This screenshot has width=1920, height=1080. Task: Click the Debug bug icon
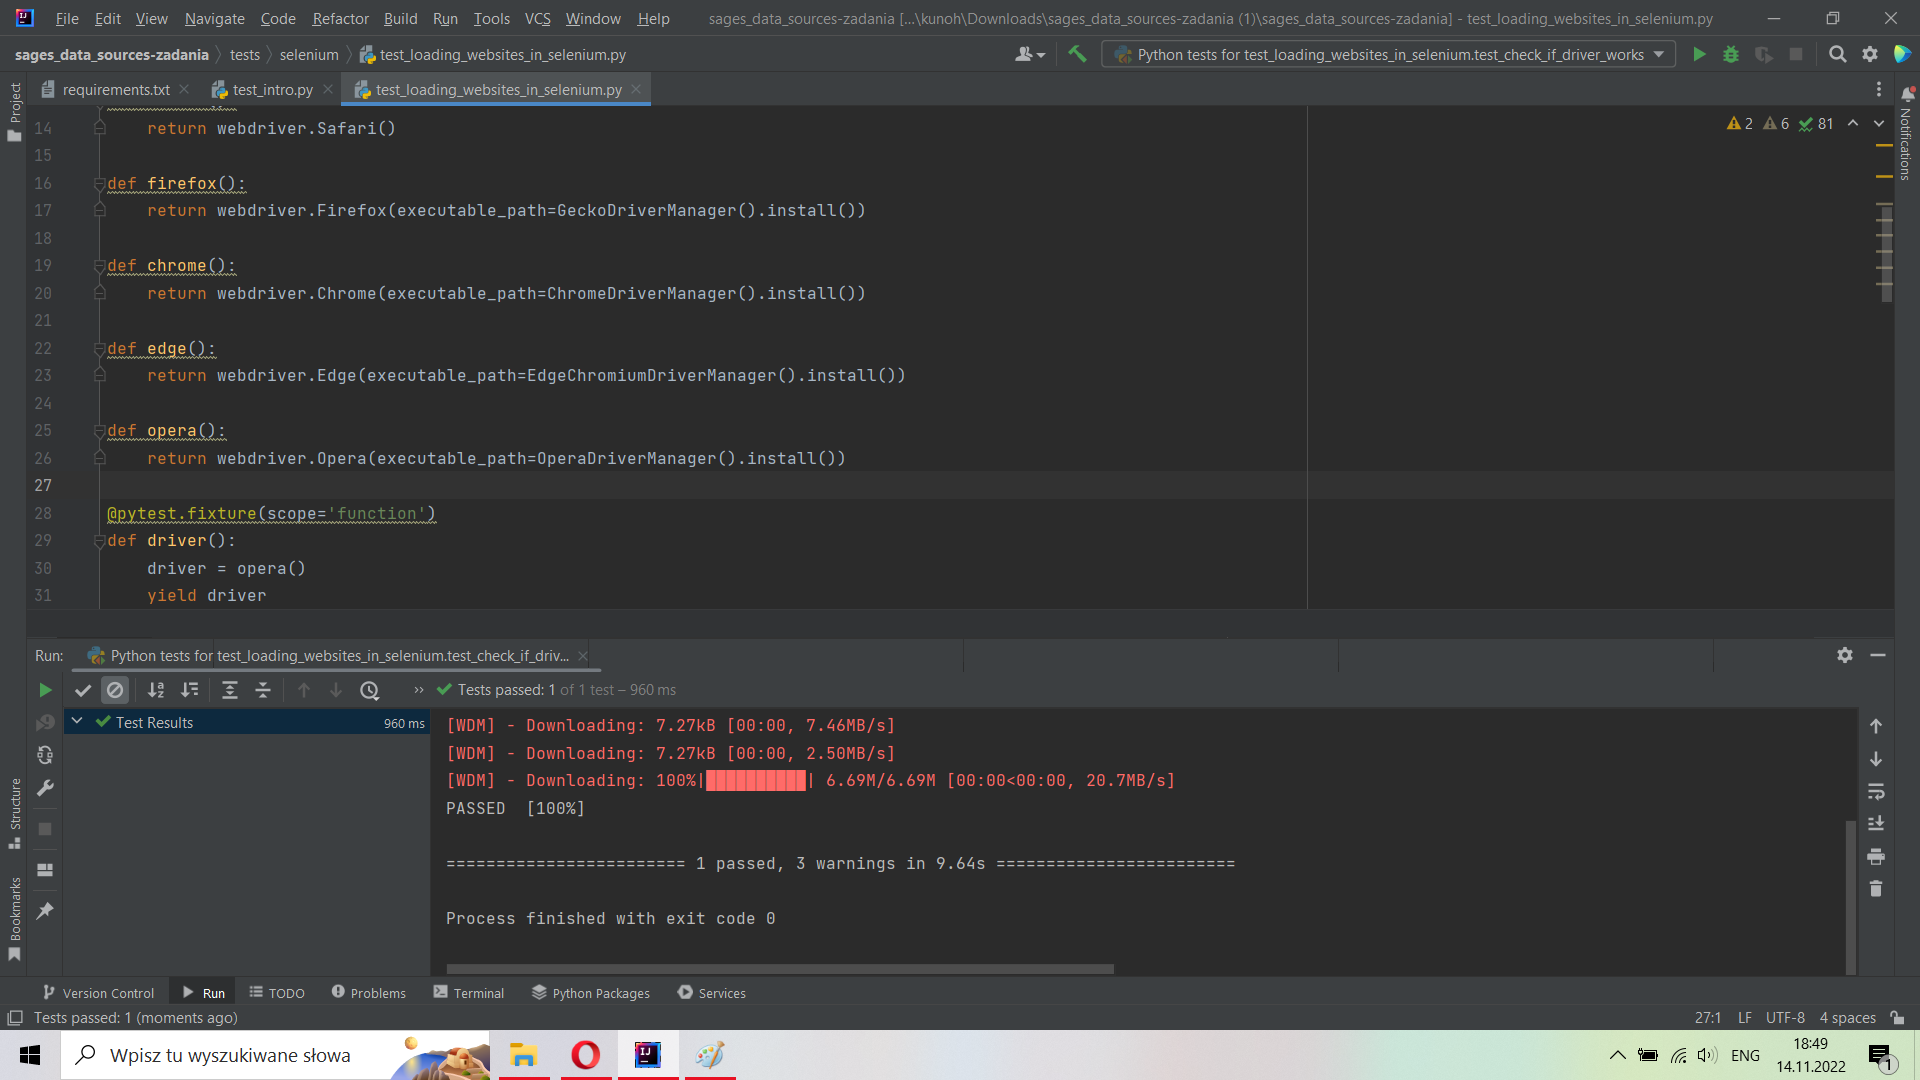pyautogui.click(x=1731, y=55)
